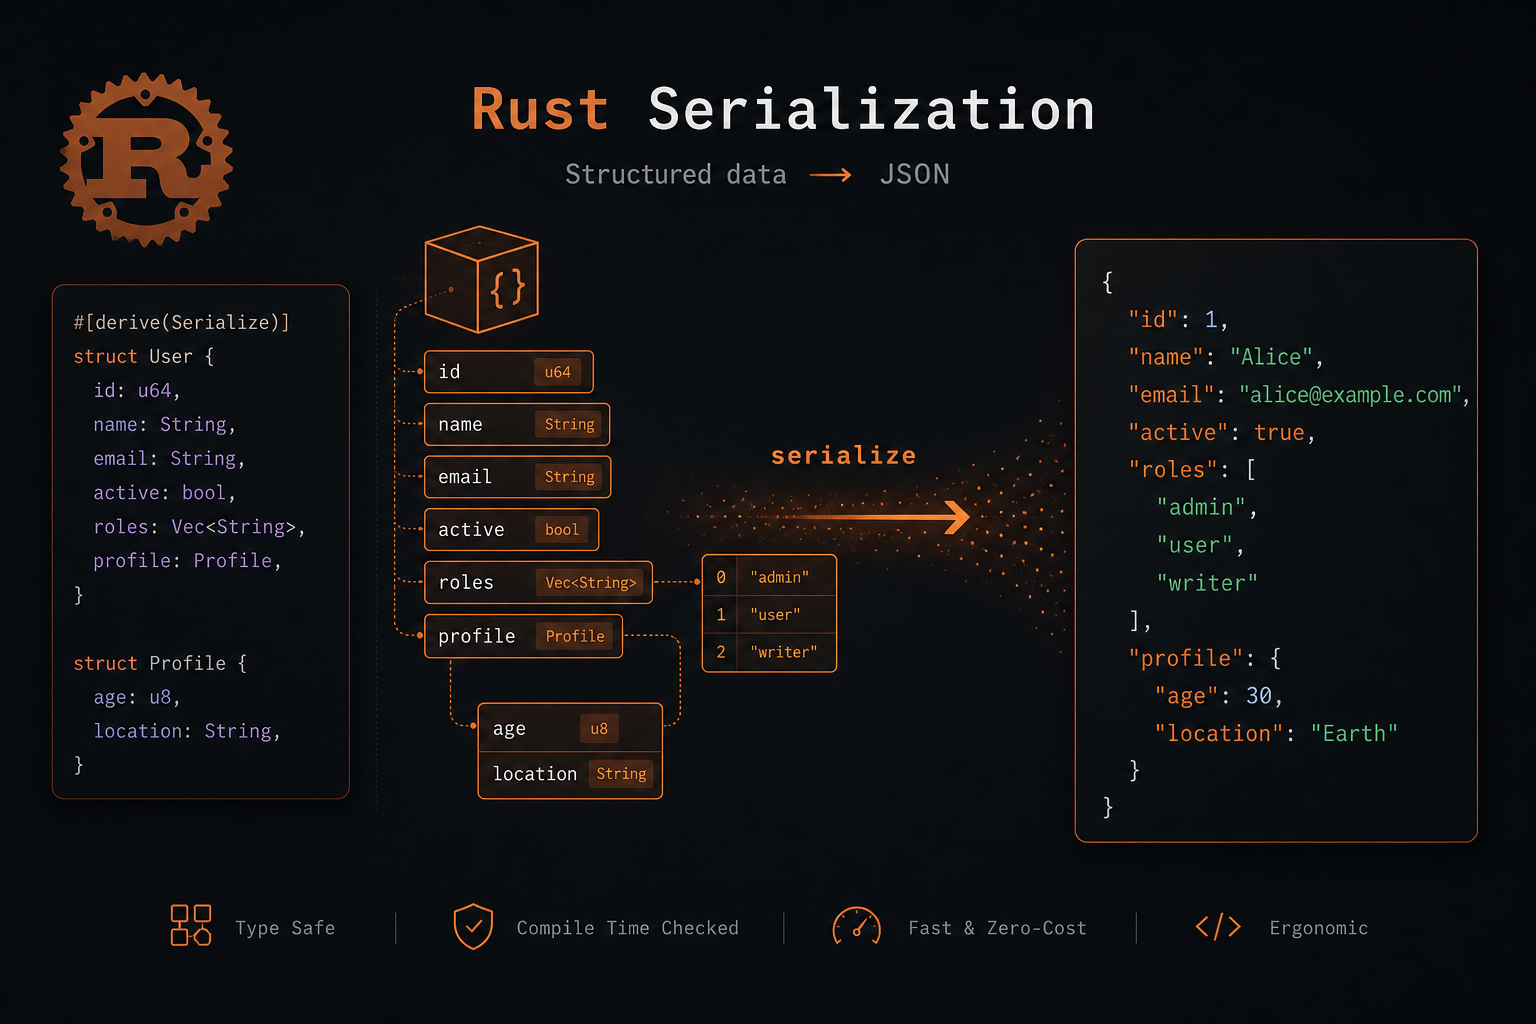Click the profile: Profile, code line

[187, 560]
